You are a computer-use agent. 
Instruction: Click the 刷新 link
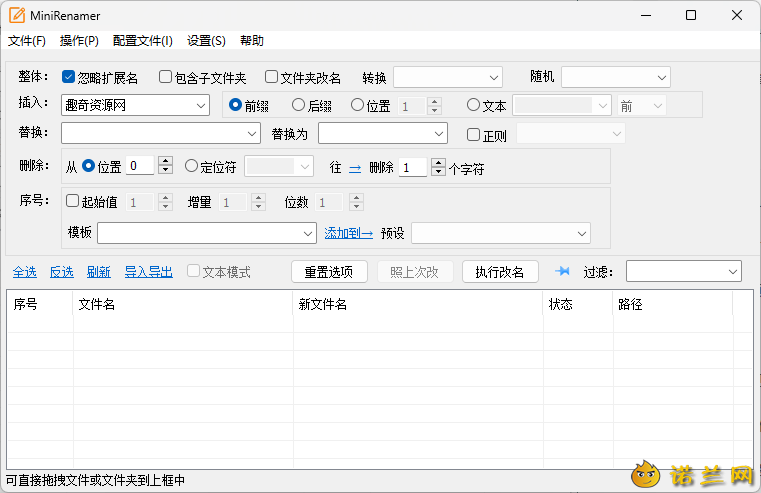click(x=99, y=272)
